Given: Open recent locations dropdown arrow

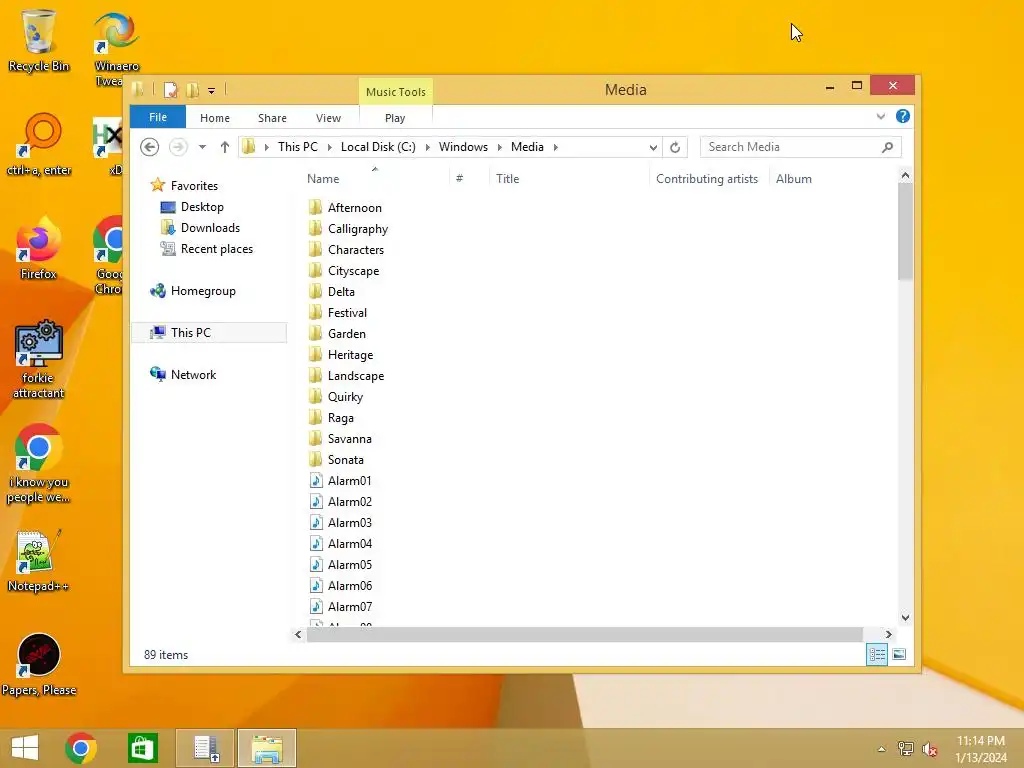Looking at the screenshot, I should (202, 147).
